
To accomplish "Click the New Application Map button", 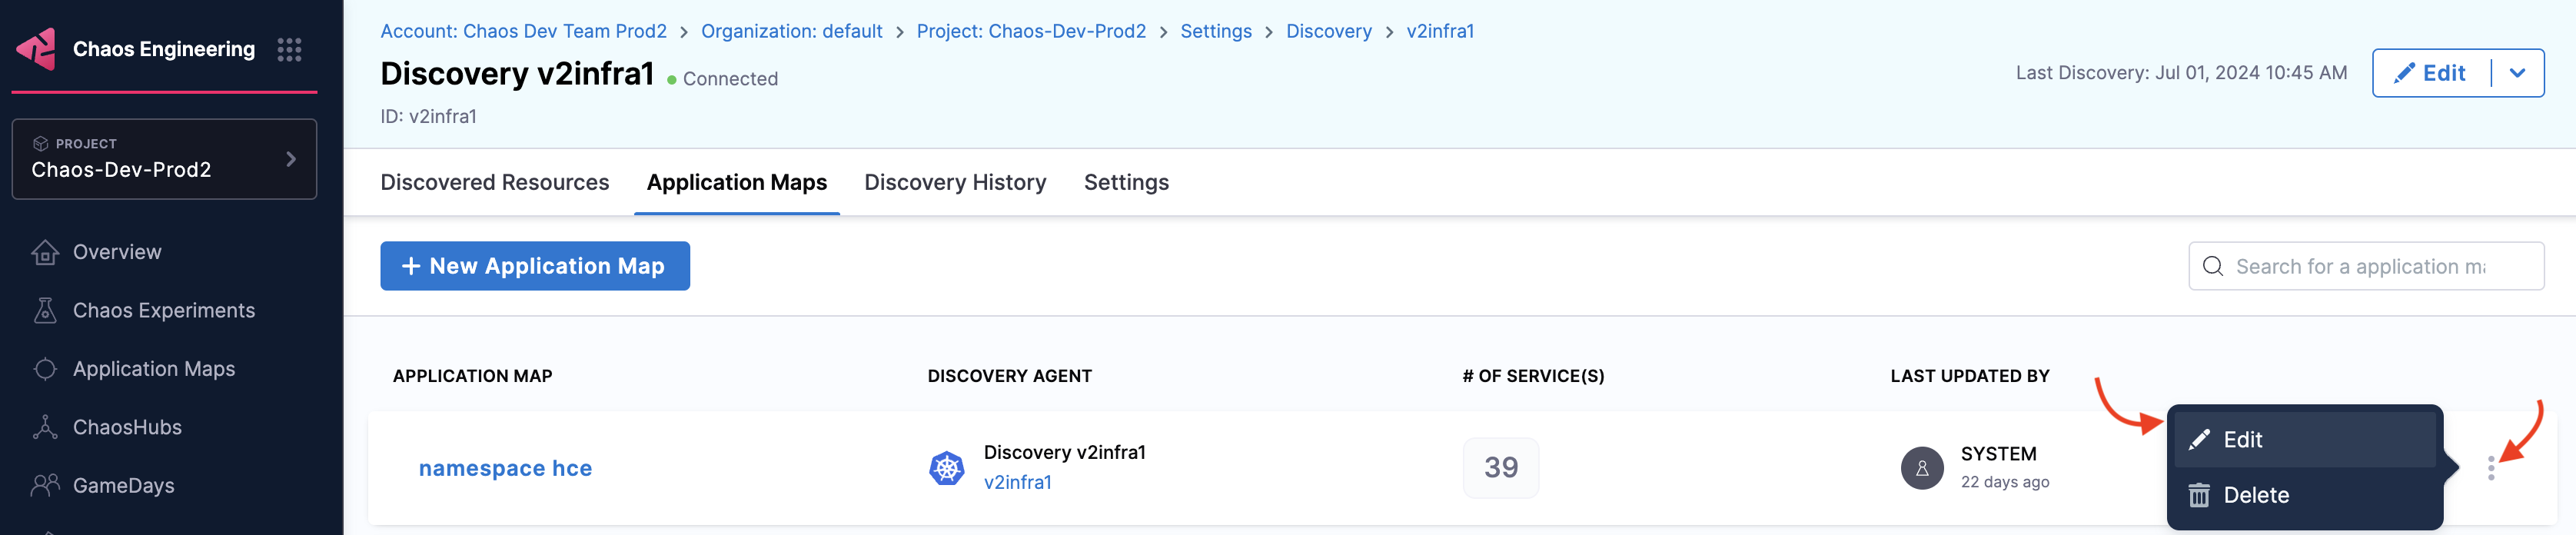I will click(x=534, y=266).
